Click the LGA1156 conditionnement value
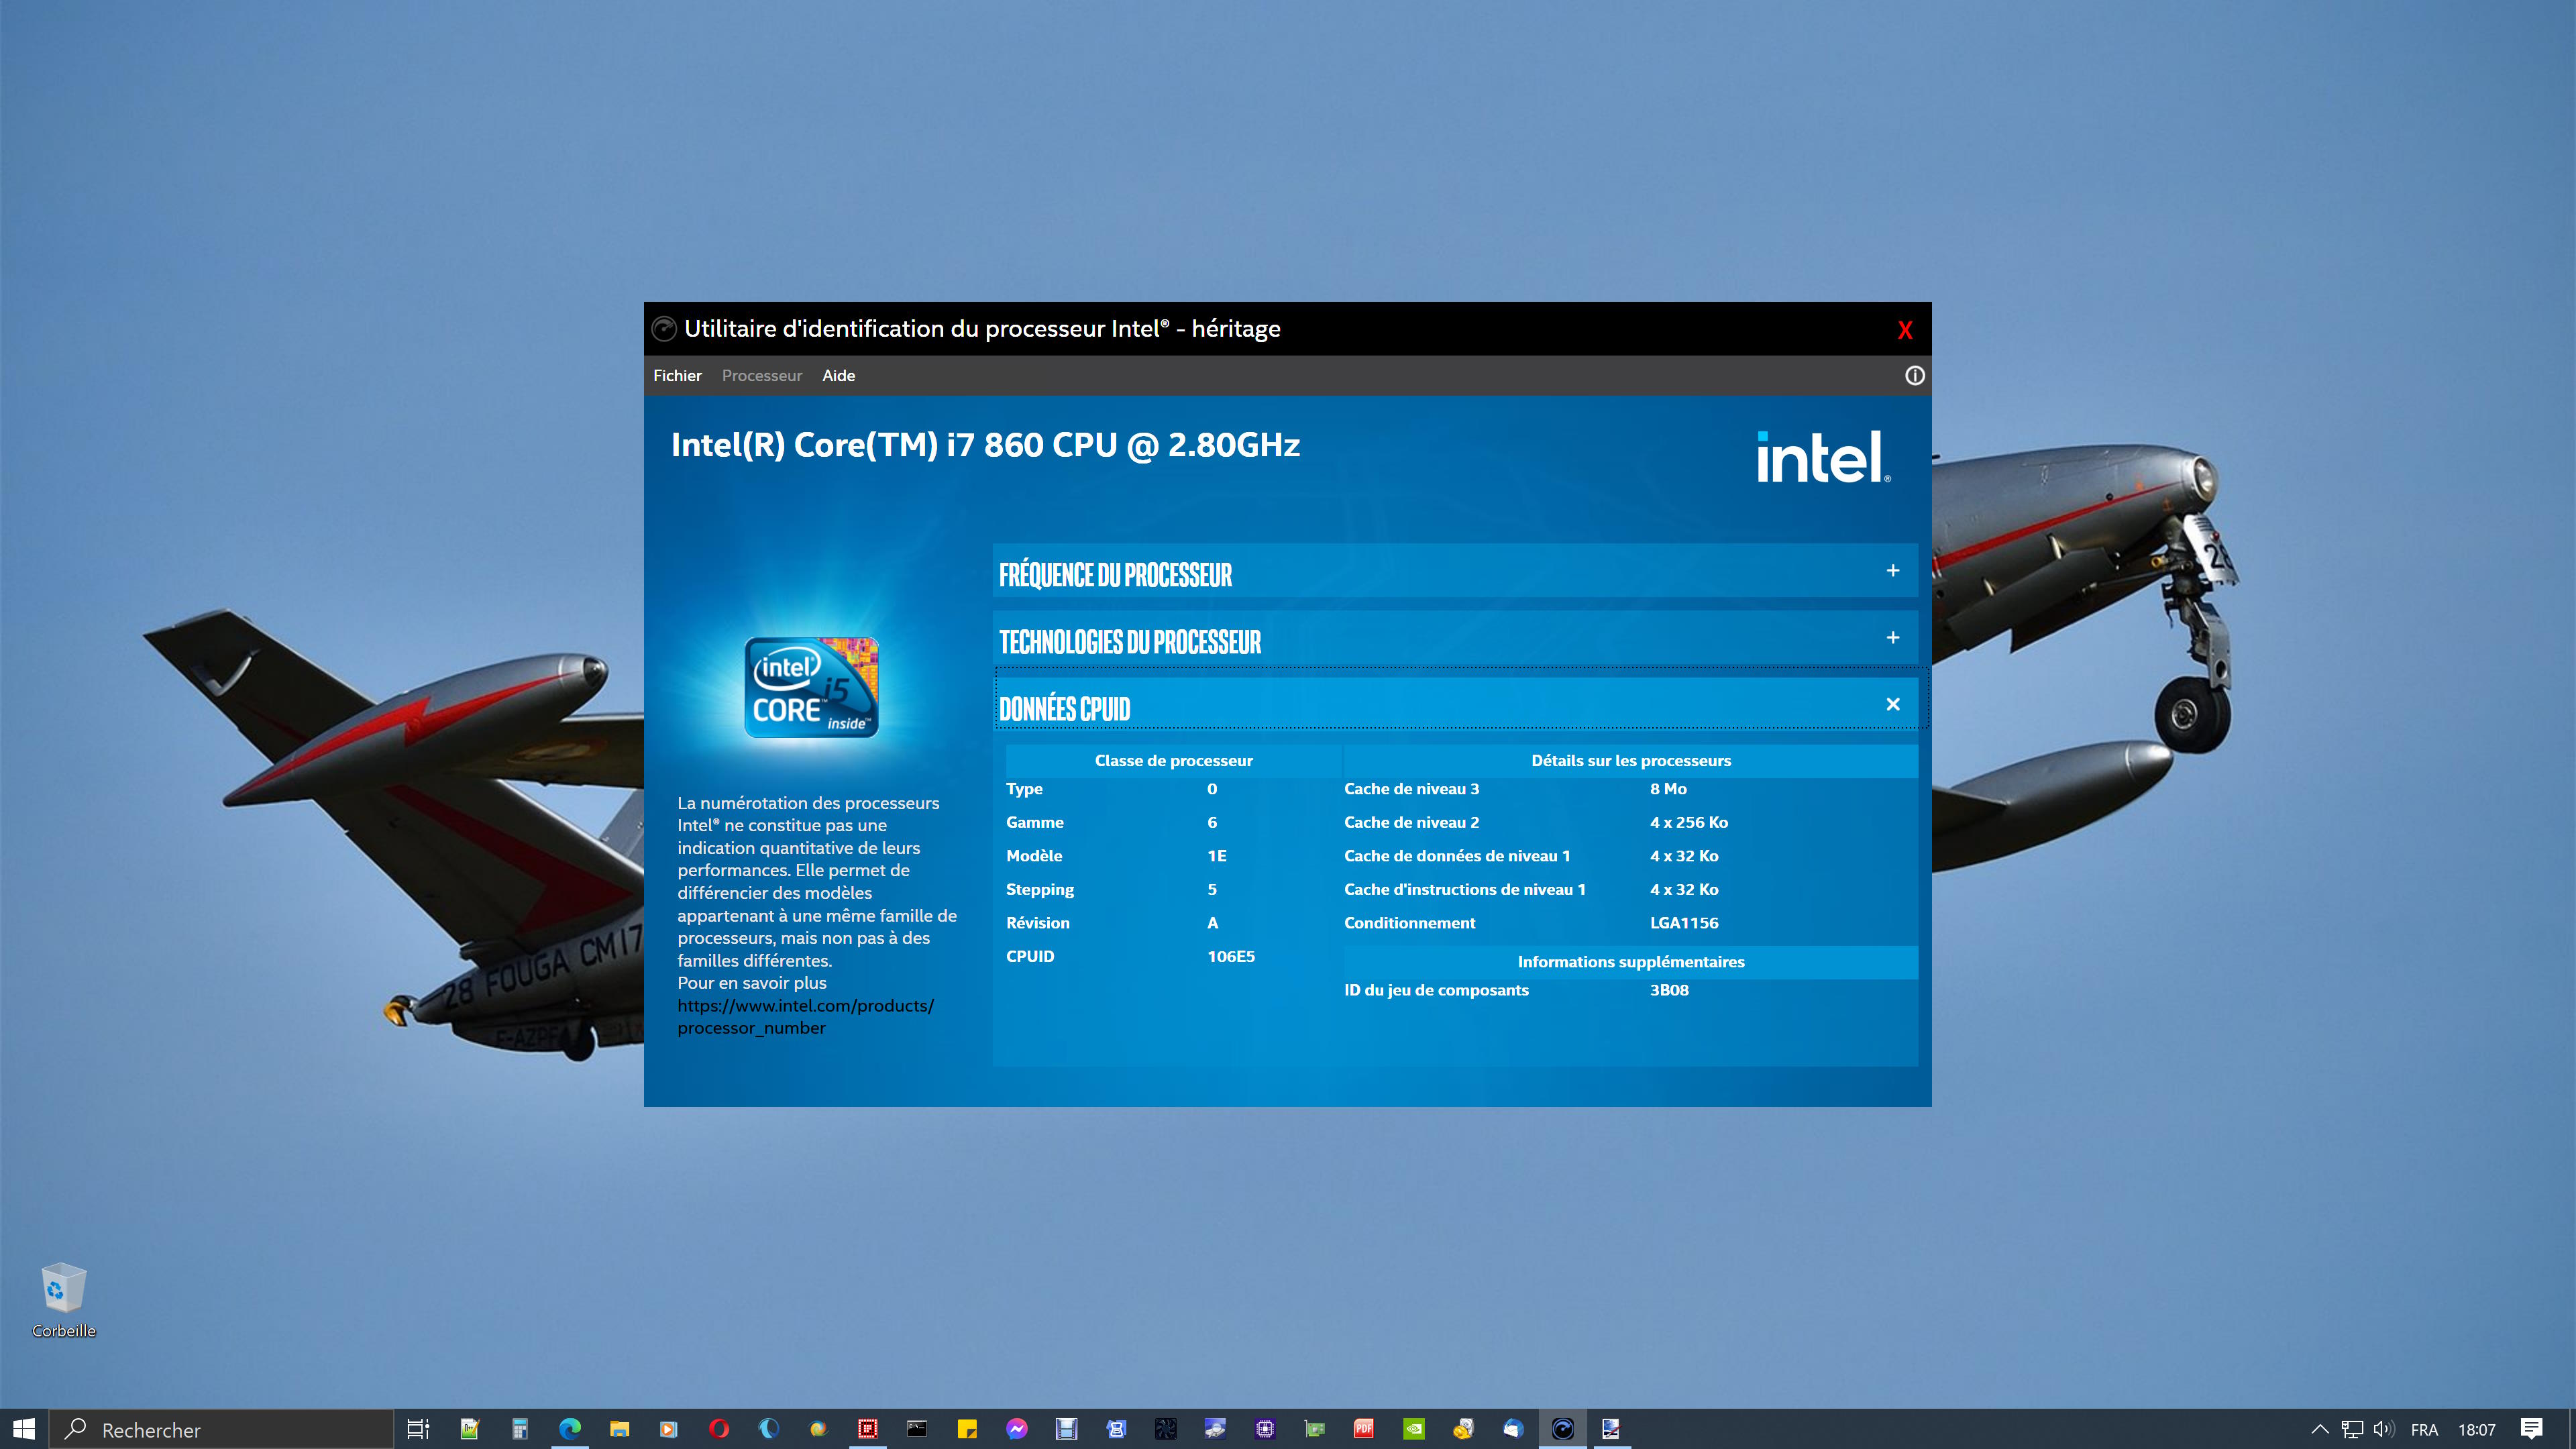The width and height of the screenshot is (2576, 1449). click(x=1684, y=922)
